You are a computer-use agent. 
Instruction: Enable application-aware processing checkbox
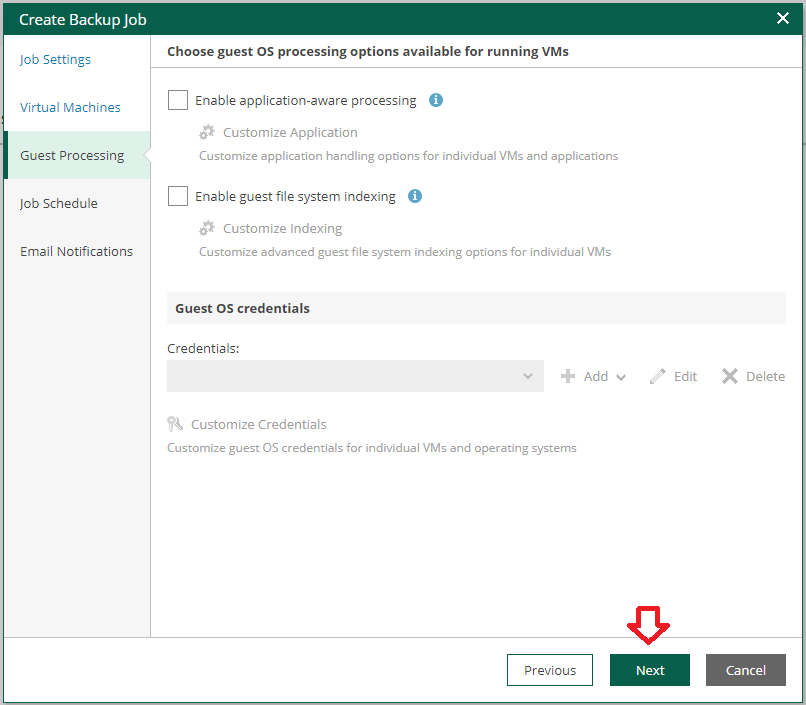[x=178, y=100]
